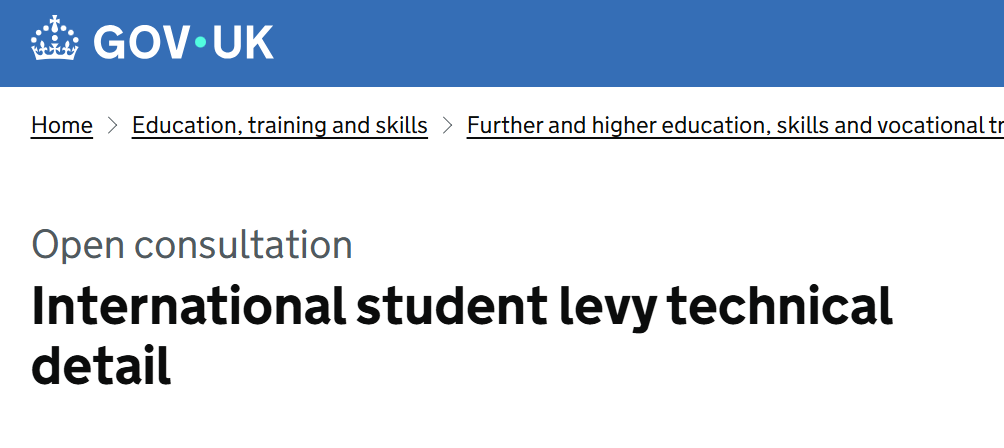Click the word "detail" in the page title

[101, 367]
